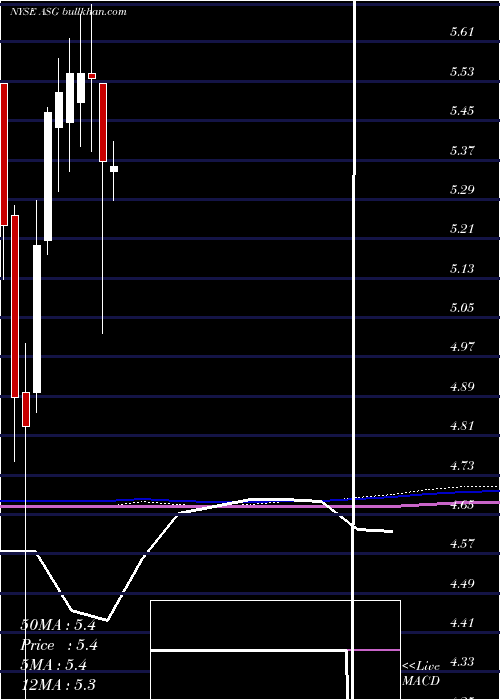Click the <<Live MACD label
Screen dimensions: 500x700
(421, 674)
